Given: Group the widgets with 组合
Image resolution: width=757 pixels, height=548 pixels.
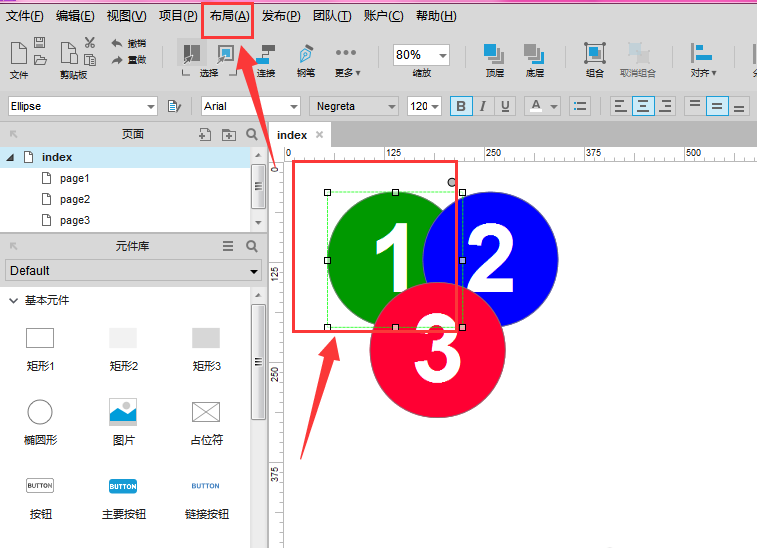Looking at the screenshot, I should (x=595, y=60).
